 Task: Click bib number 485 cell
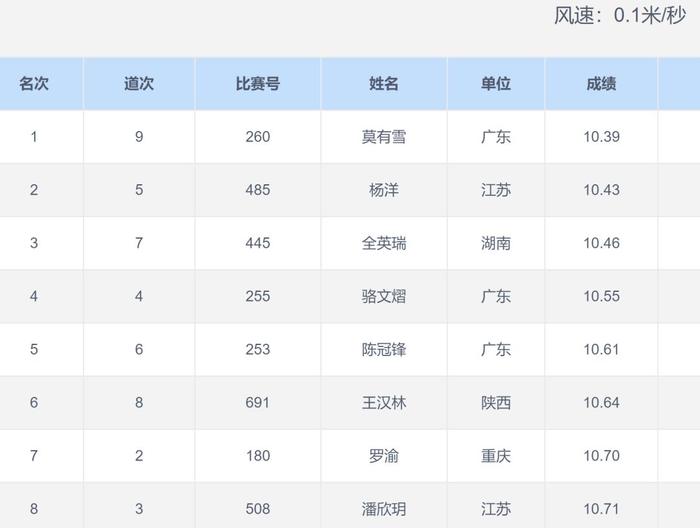tap(258, 190)
